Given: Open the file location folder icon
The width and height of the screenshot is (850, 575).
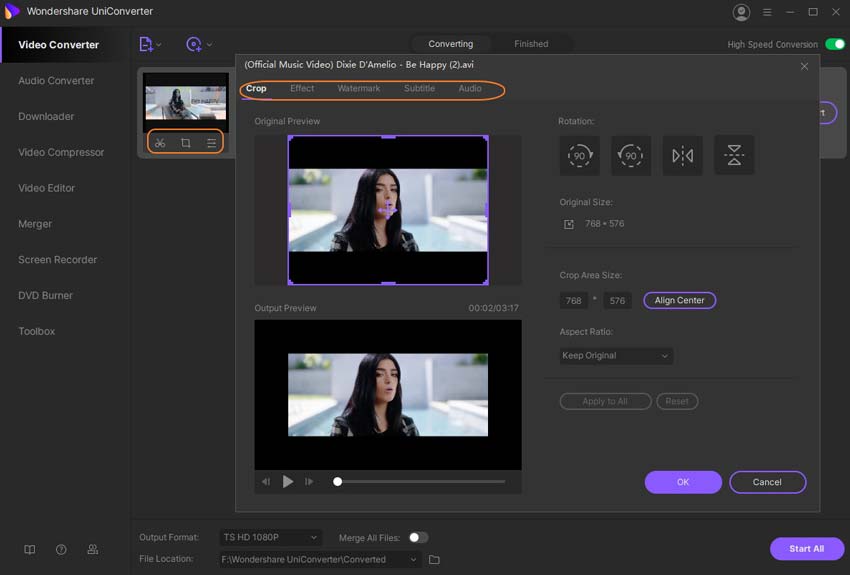Looking at the screenshot, I should 434,559.
